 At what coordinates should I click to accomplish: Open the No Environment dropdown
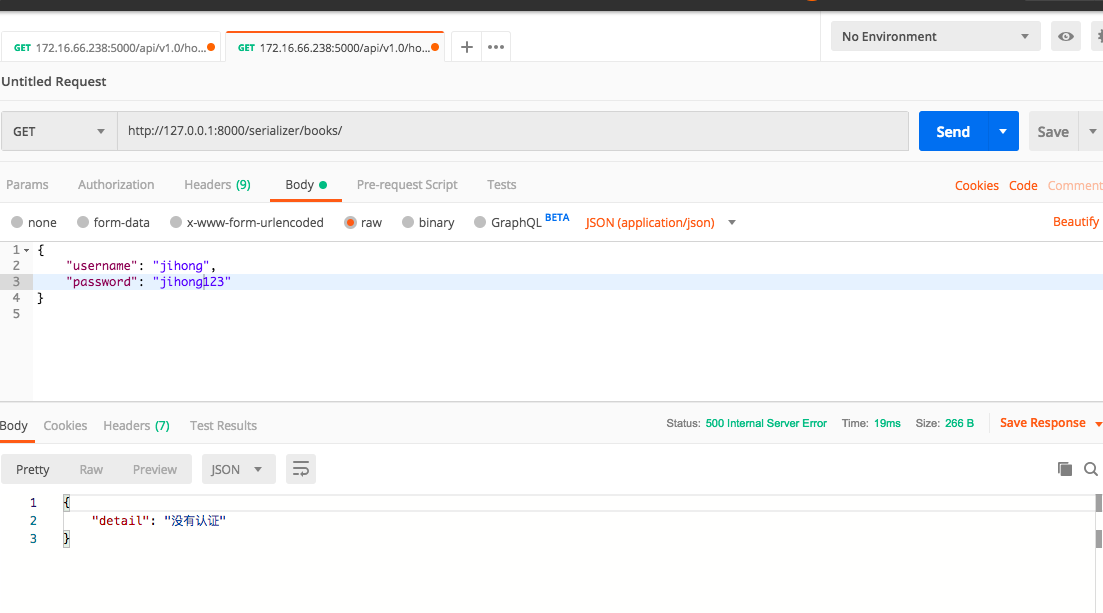pyautogui.click(x=935, y=37)
